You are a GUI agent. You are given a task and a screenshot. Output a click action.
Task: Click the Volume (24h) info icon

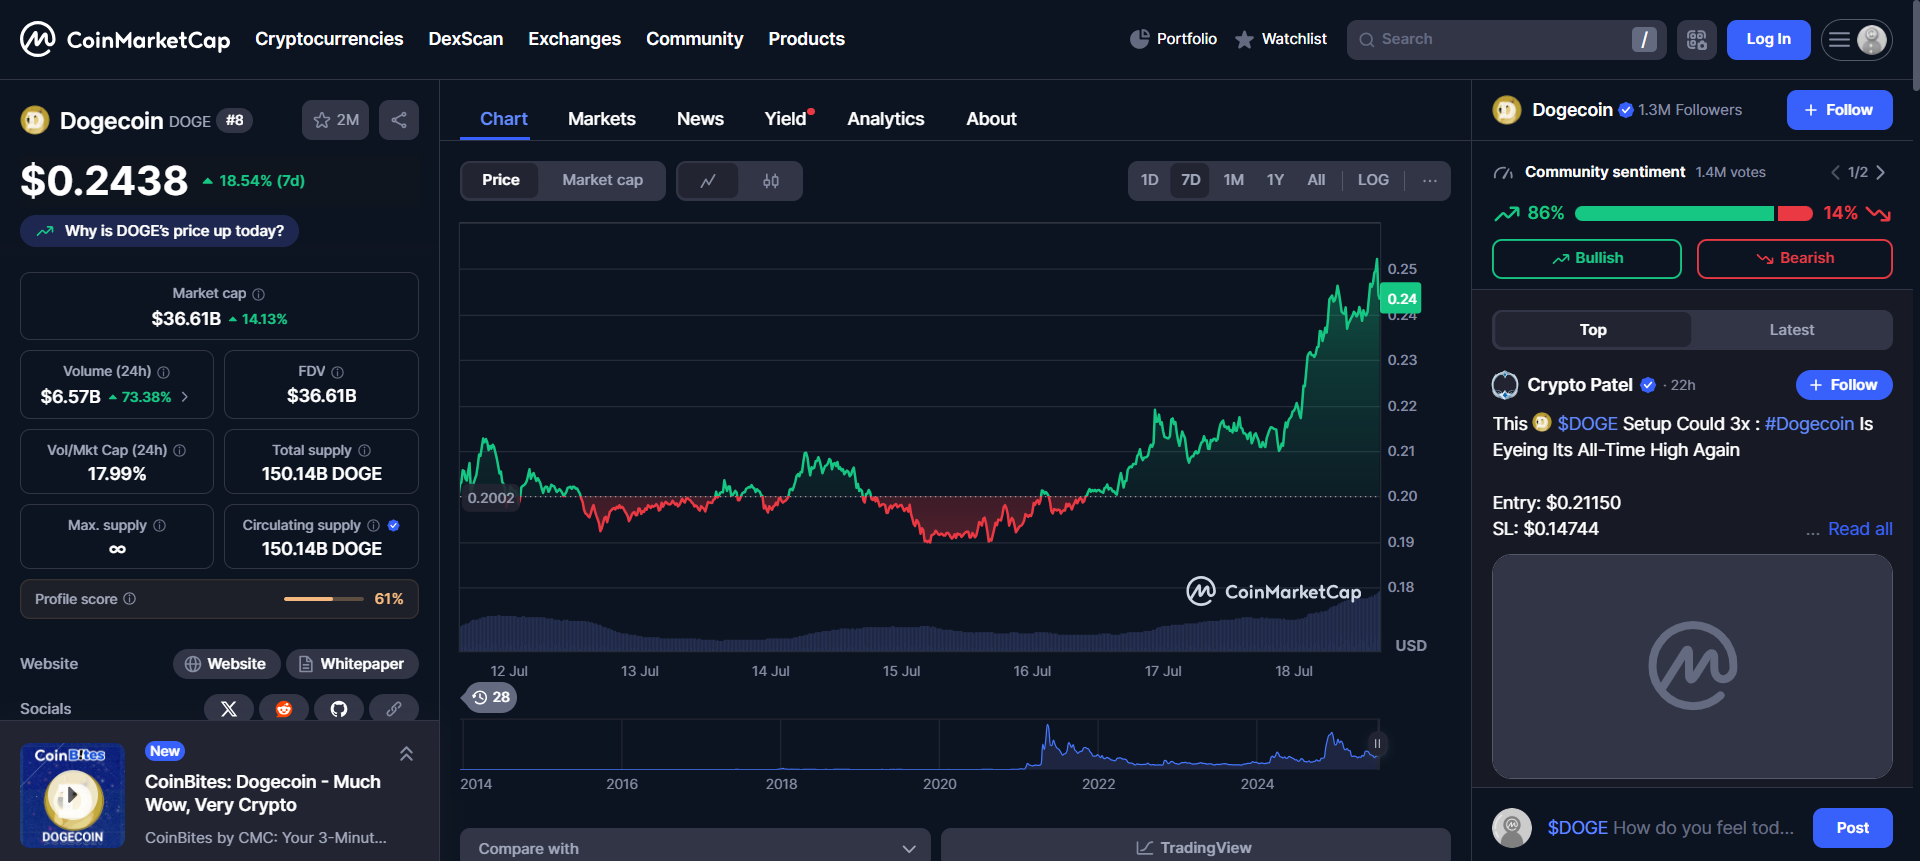coord(164,372)
